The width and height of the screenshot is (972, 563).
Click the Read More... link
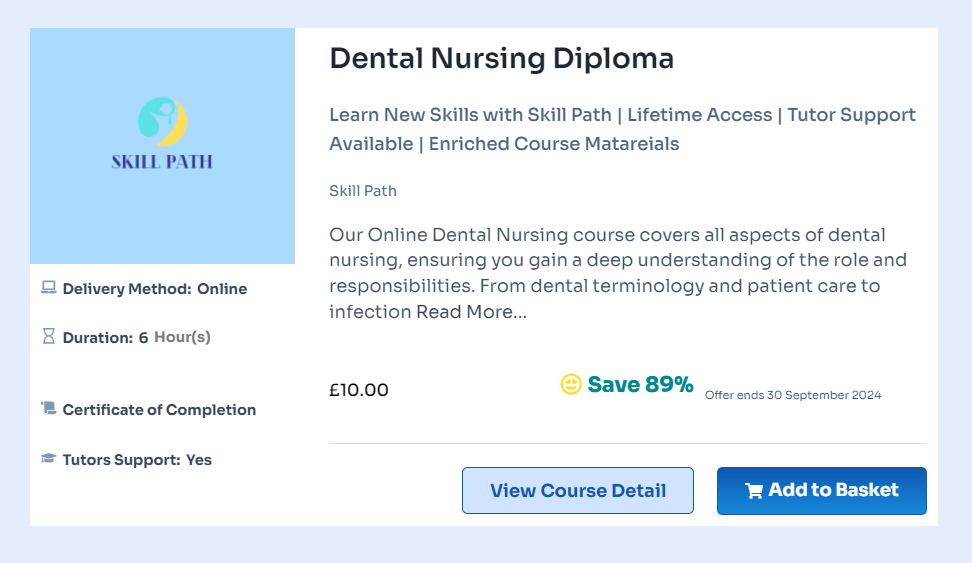point(471,312)
